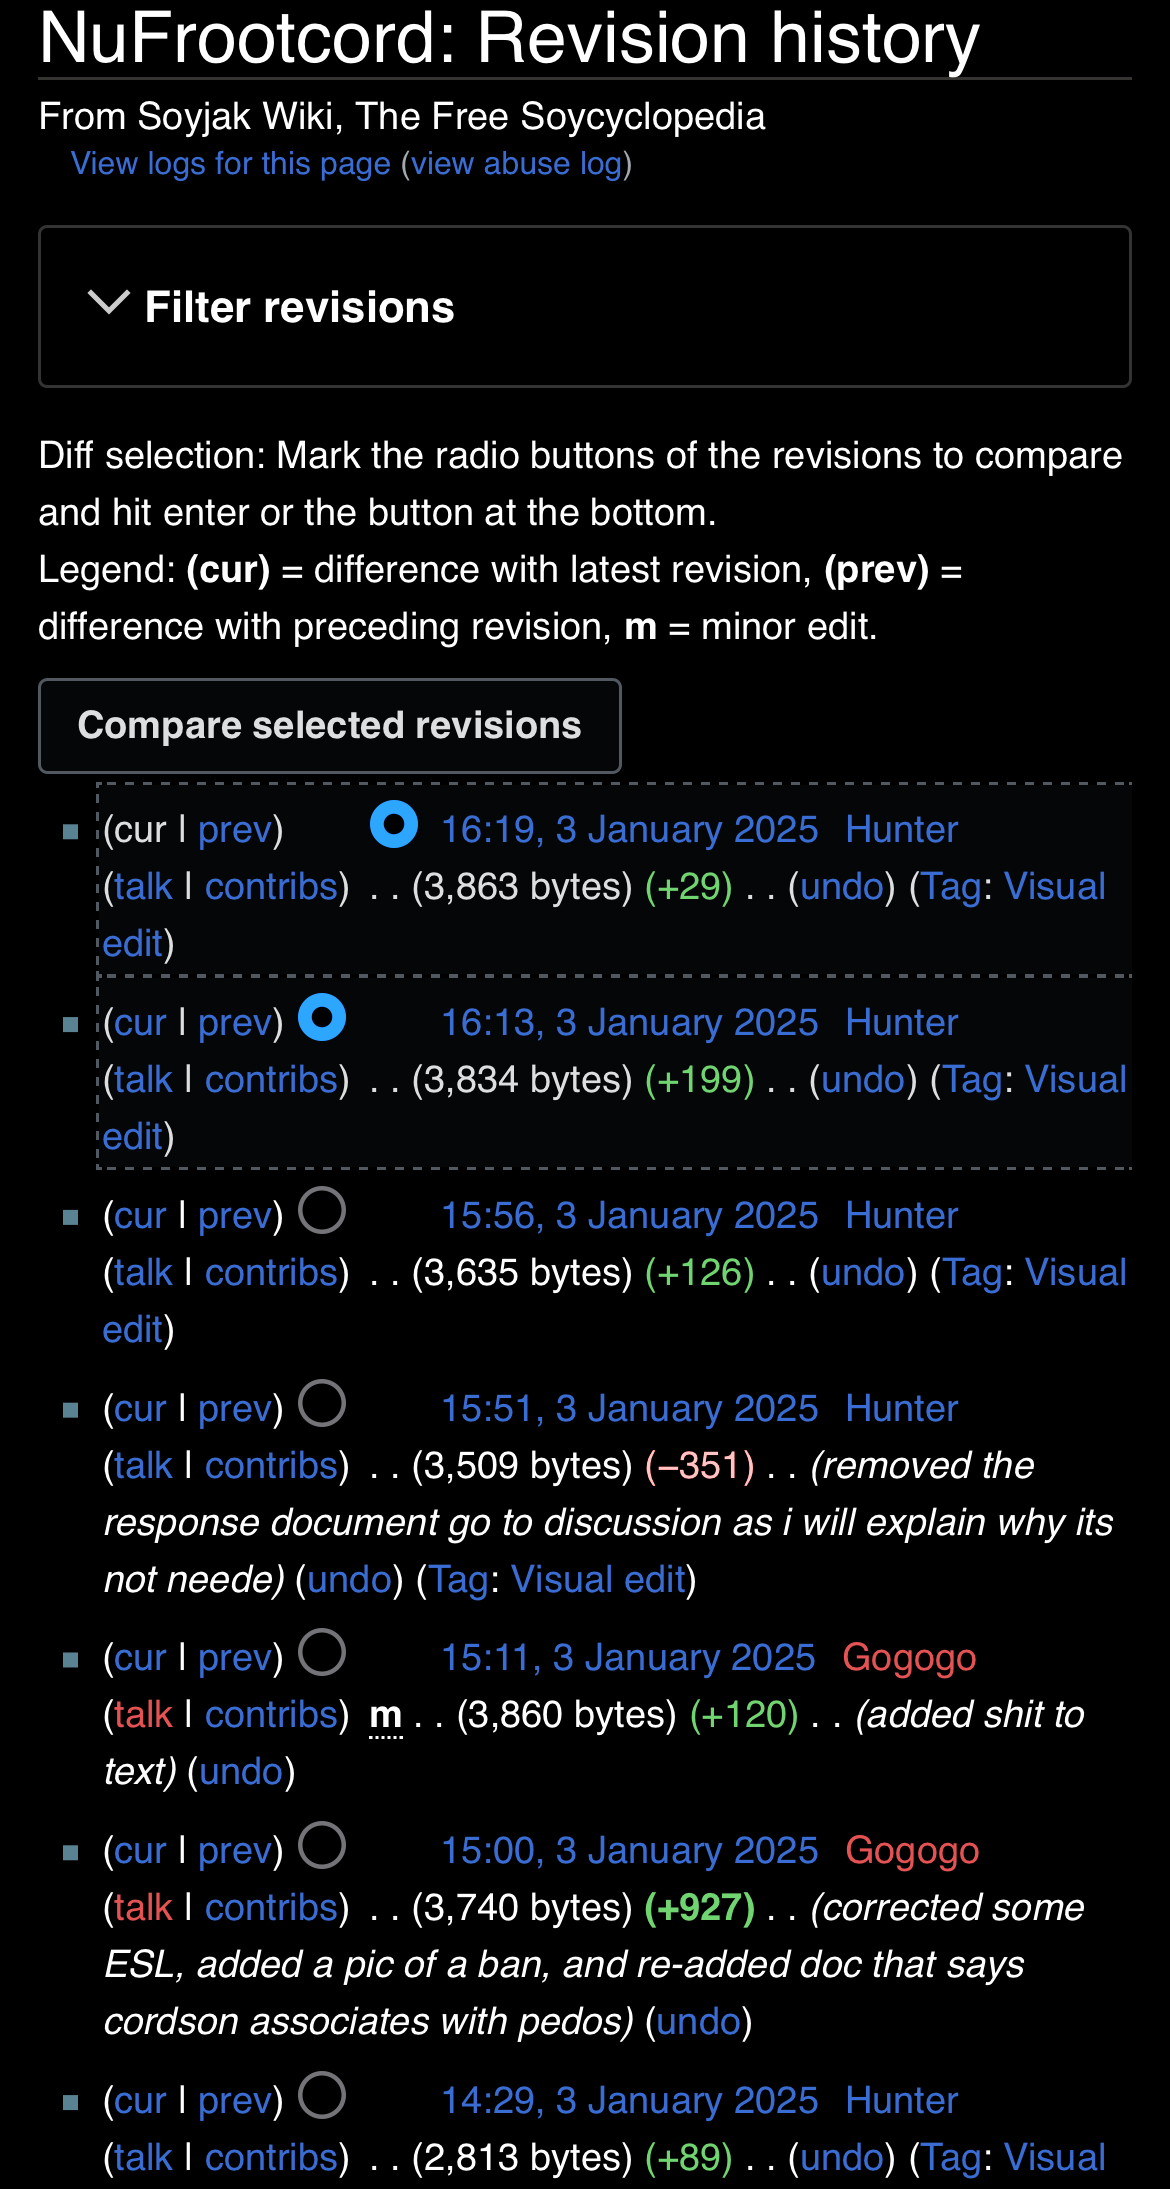
Task: Select radio button for 16:13 revision
Action: pyautogui.click(x=322, y=1018)
